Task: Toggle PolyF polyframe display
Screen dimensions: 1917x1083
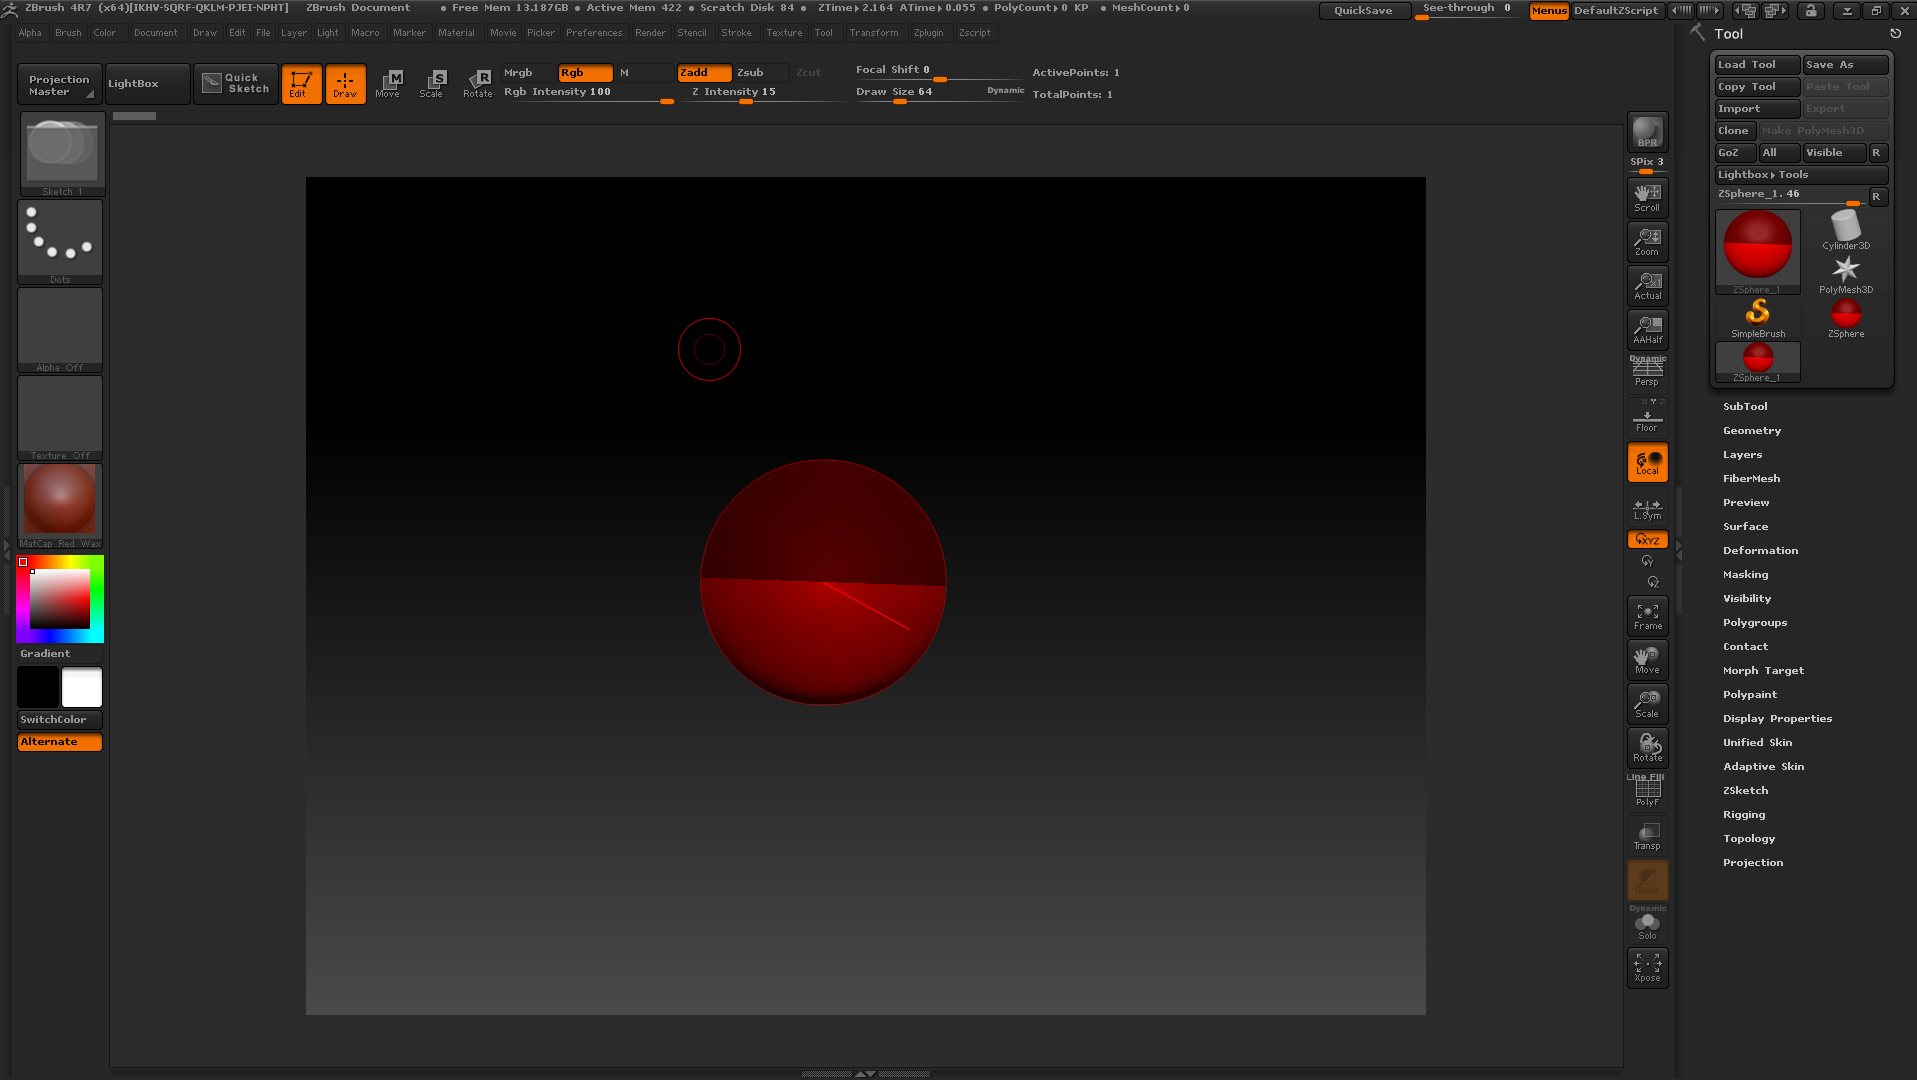Action: 1647,790
